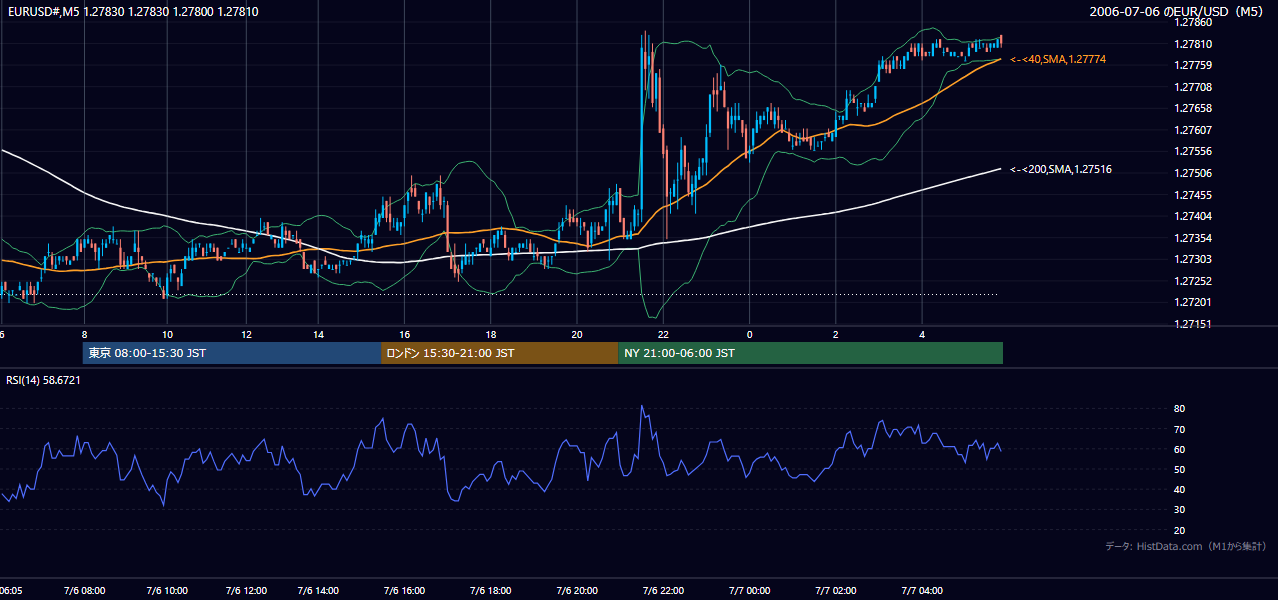The image size is (1278, 600).
Task: Click hour tick 8 under price chart
Action: click(84, 334)
